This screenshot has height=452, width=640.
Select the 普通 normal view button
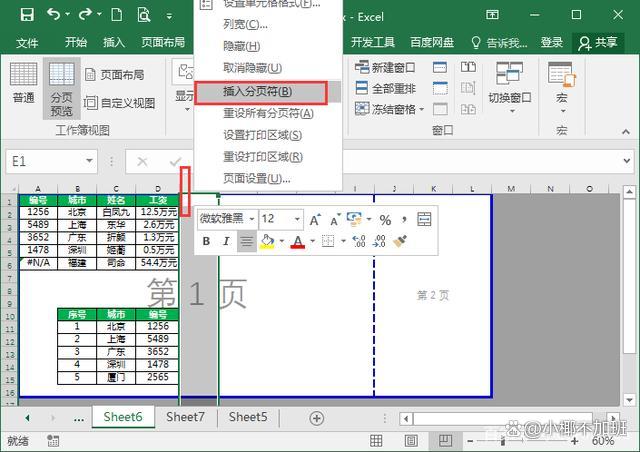tap(23, 82)
